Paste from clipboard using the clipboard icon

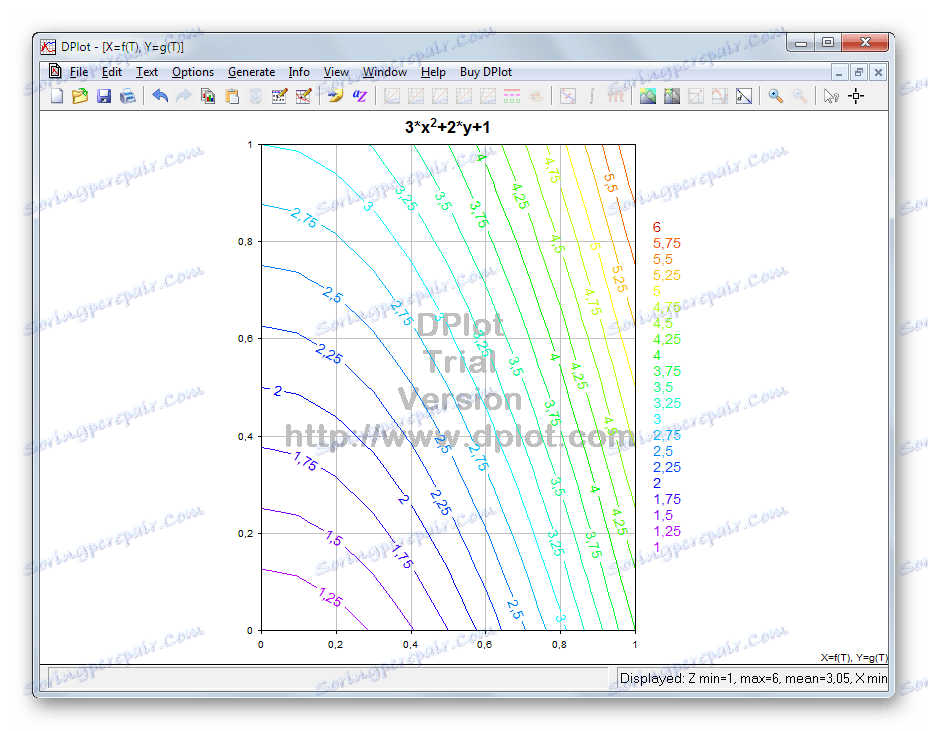[x=232, y=96]
